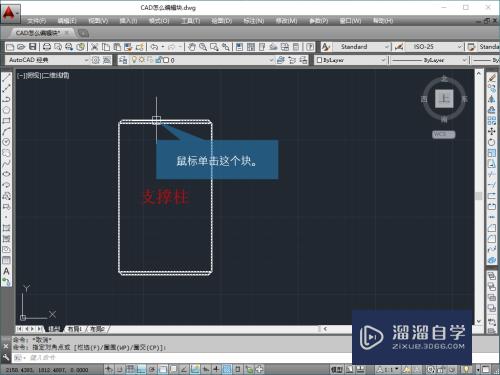Click the Help question mark icon
Screen dimensions: 500x375
point(310,47)
